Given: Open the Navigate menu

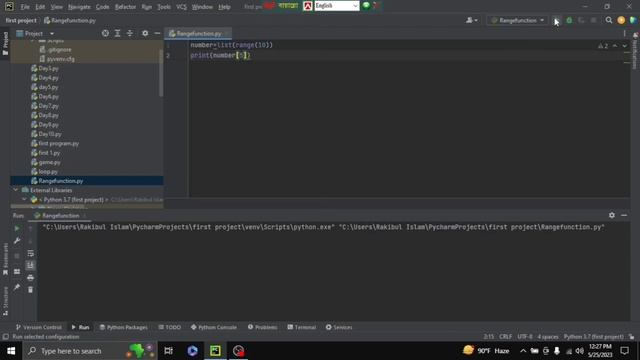Looking at the screenshot, I should [79, 7].
